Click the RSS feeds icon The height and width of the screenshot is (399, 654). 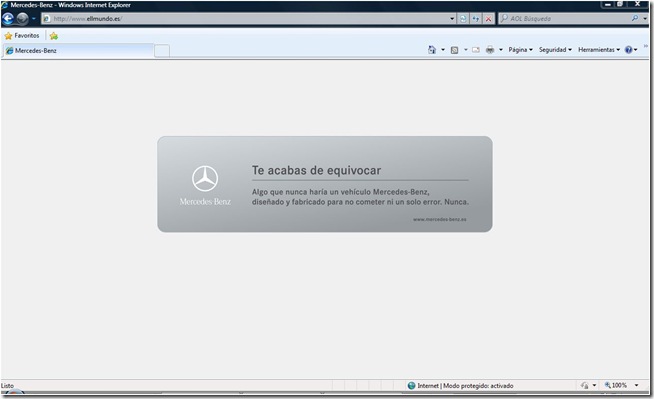click(455, 50)
